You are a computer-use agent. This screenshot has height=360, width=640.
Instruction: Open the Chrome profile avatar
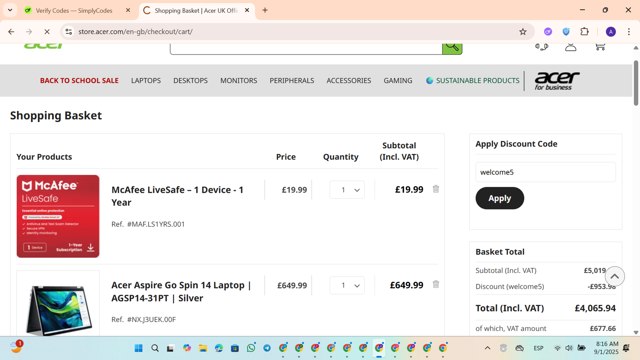611,32
